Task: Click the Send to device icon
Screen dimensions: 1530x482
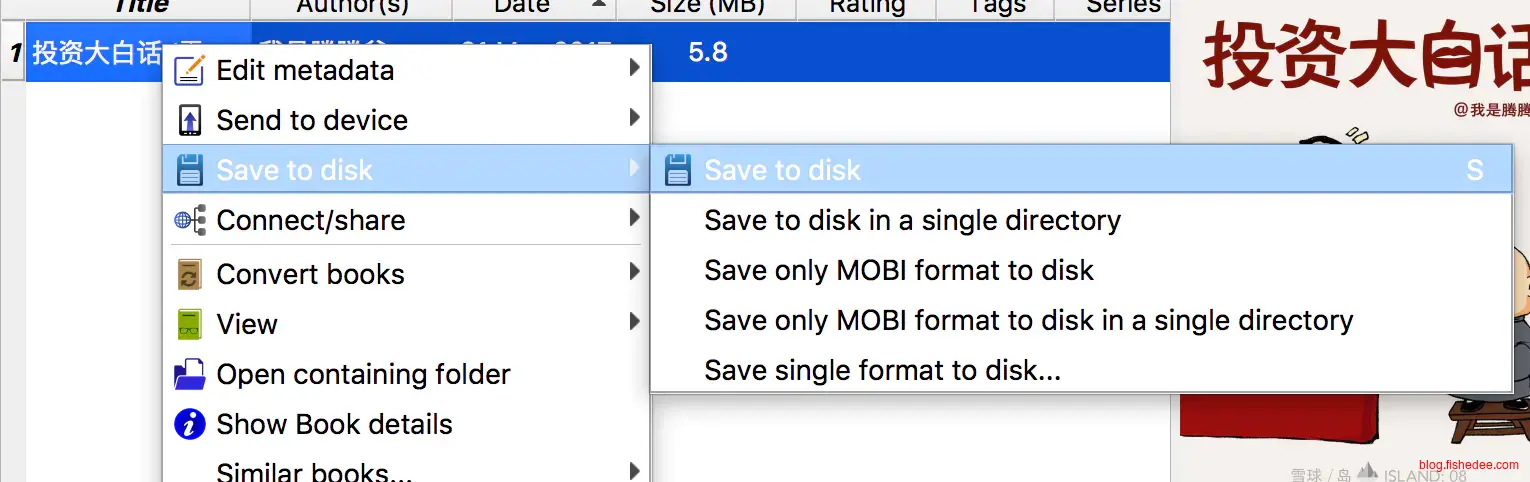Action: [x=190, y=121]
